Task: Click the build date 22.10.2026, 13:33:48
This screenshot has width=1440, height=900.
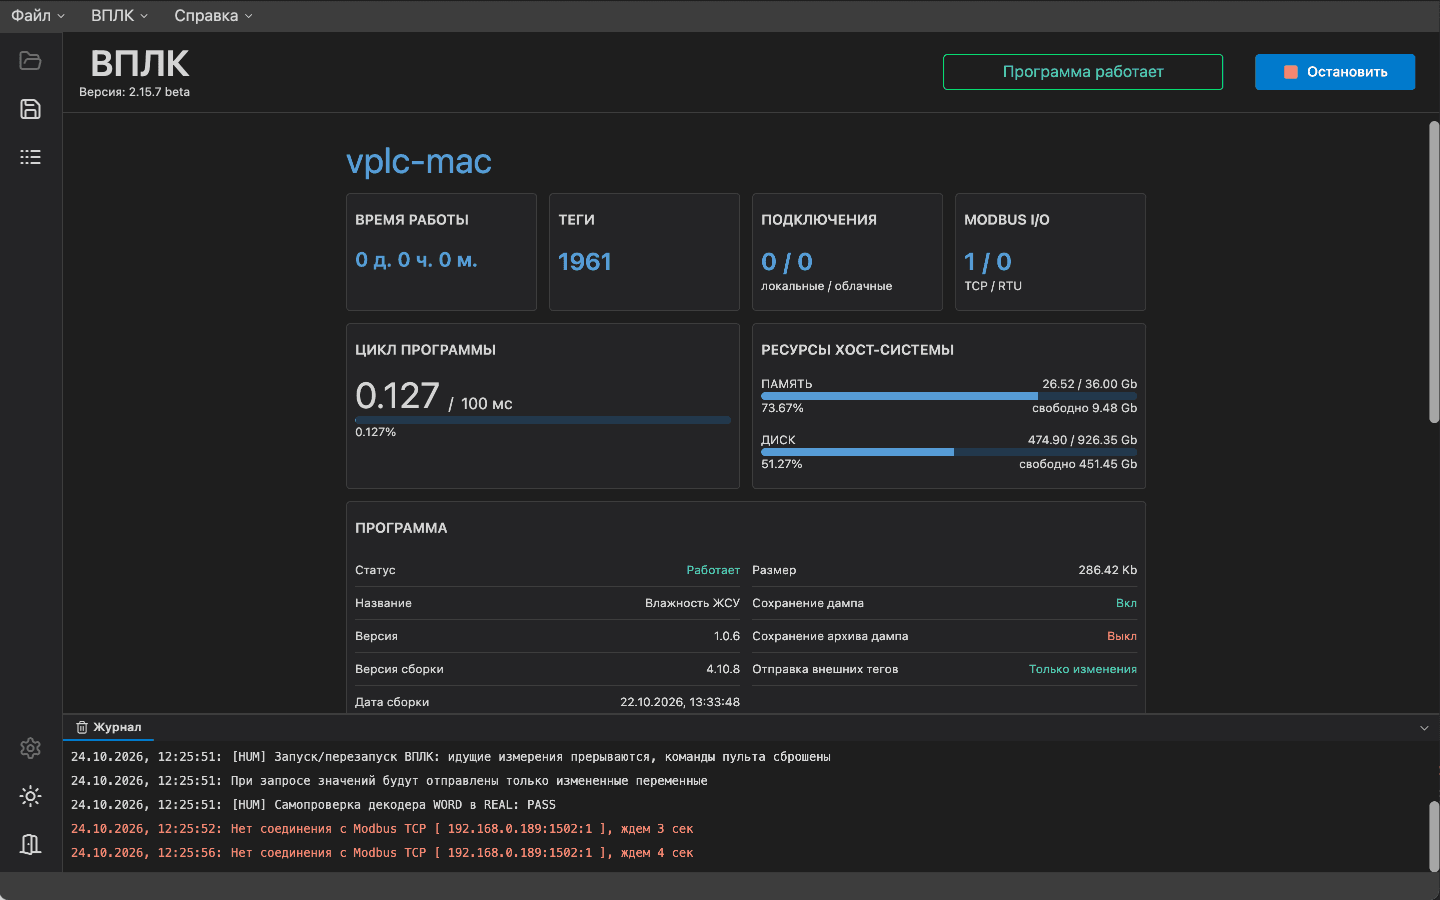Action: (x=680, y=702)
